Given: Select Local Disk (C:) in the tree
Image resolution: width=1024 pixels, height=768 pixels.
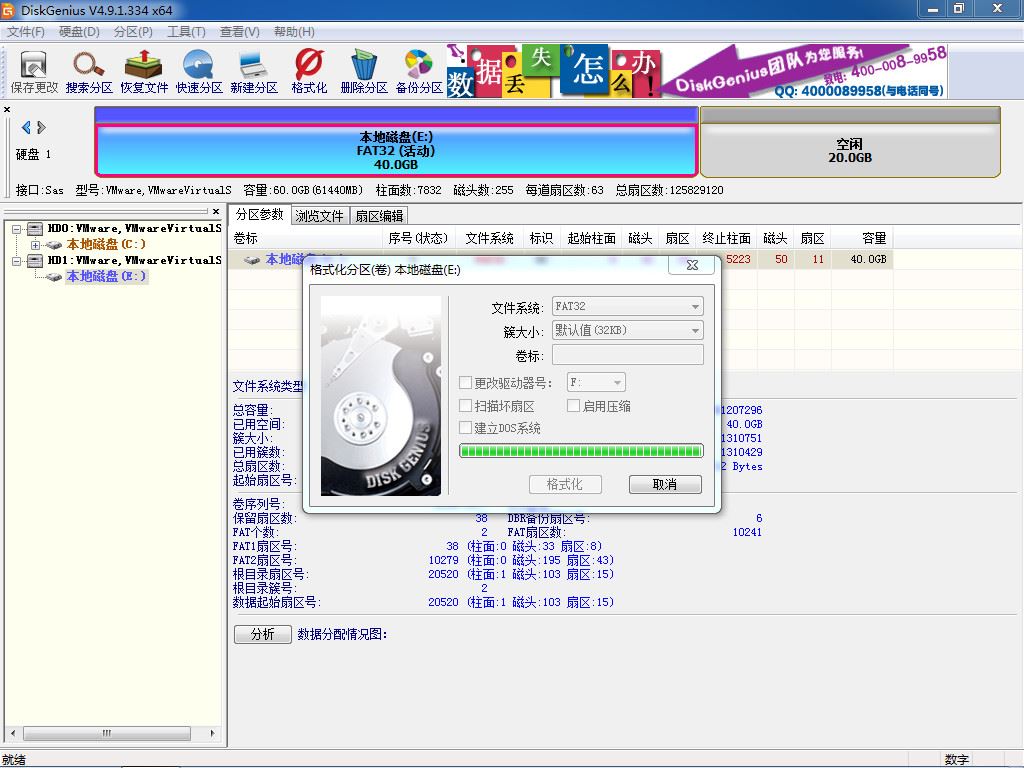Looking at the screenshot, I should 106,244.
